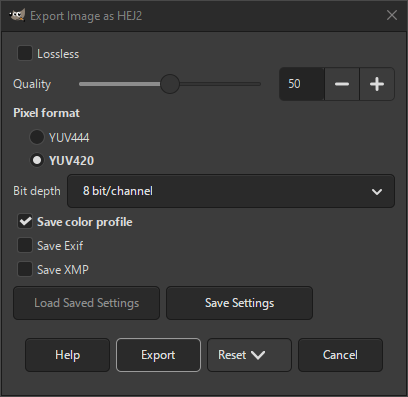Open the Bit depth dropdown
Screen dimensions: 408x397
(x=231, y=191)
